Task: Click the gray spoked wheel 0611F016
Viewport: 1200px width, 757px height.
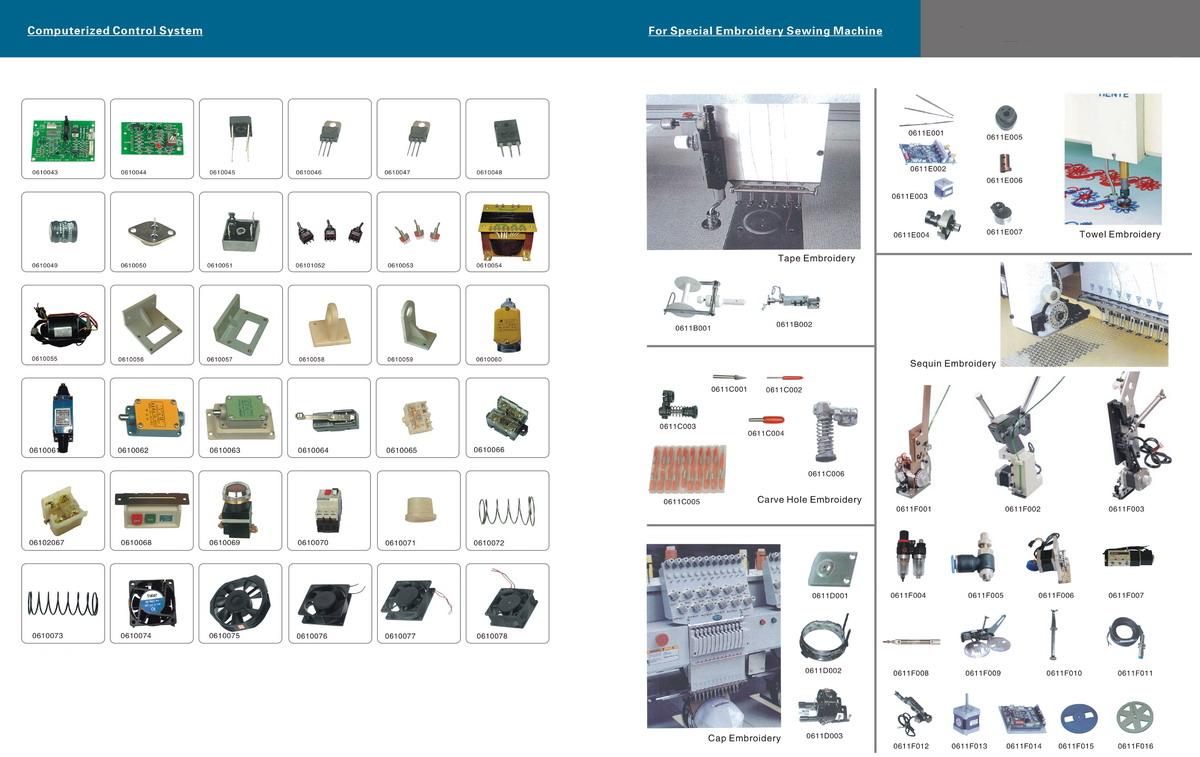Action: (x=1135, y=716)
